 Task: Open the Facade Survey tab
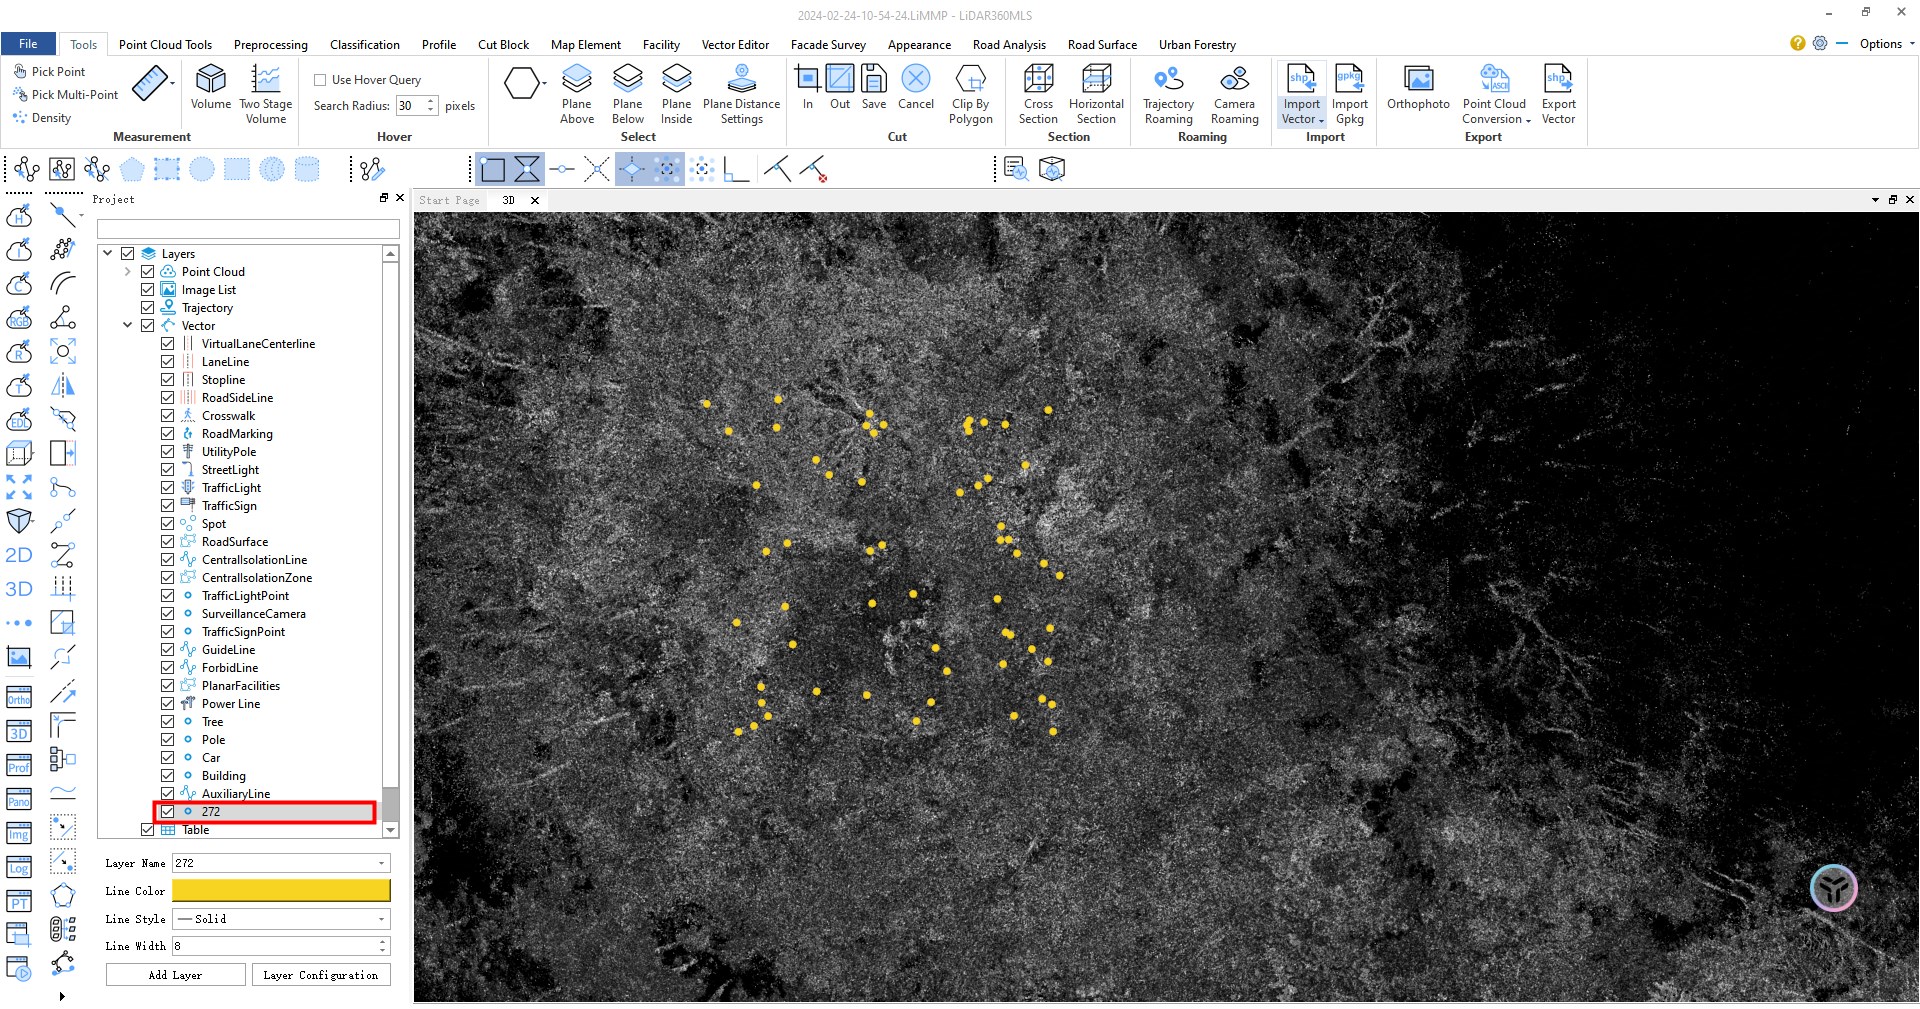(828, 45)
